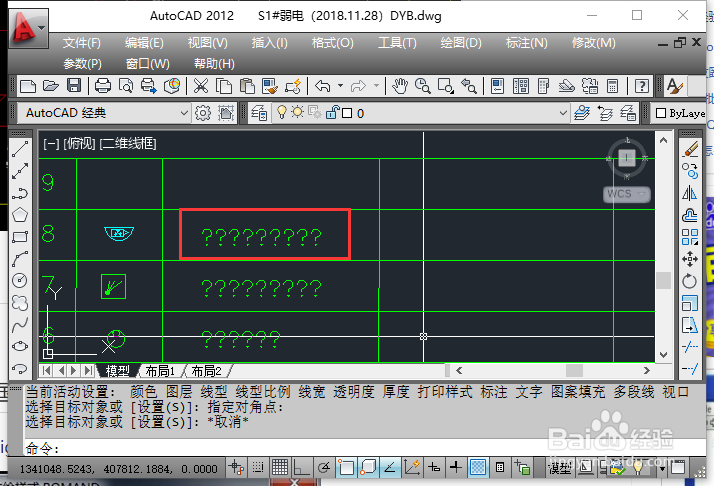Select the Rectangle draw tool

[x=20, y=237]
